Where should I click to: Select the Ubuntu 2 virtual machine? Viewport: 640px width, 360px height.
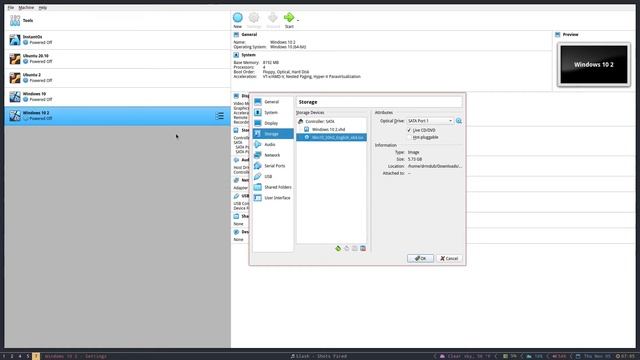118,78
